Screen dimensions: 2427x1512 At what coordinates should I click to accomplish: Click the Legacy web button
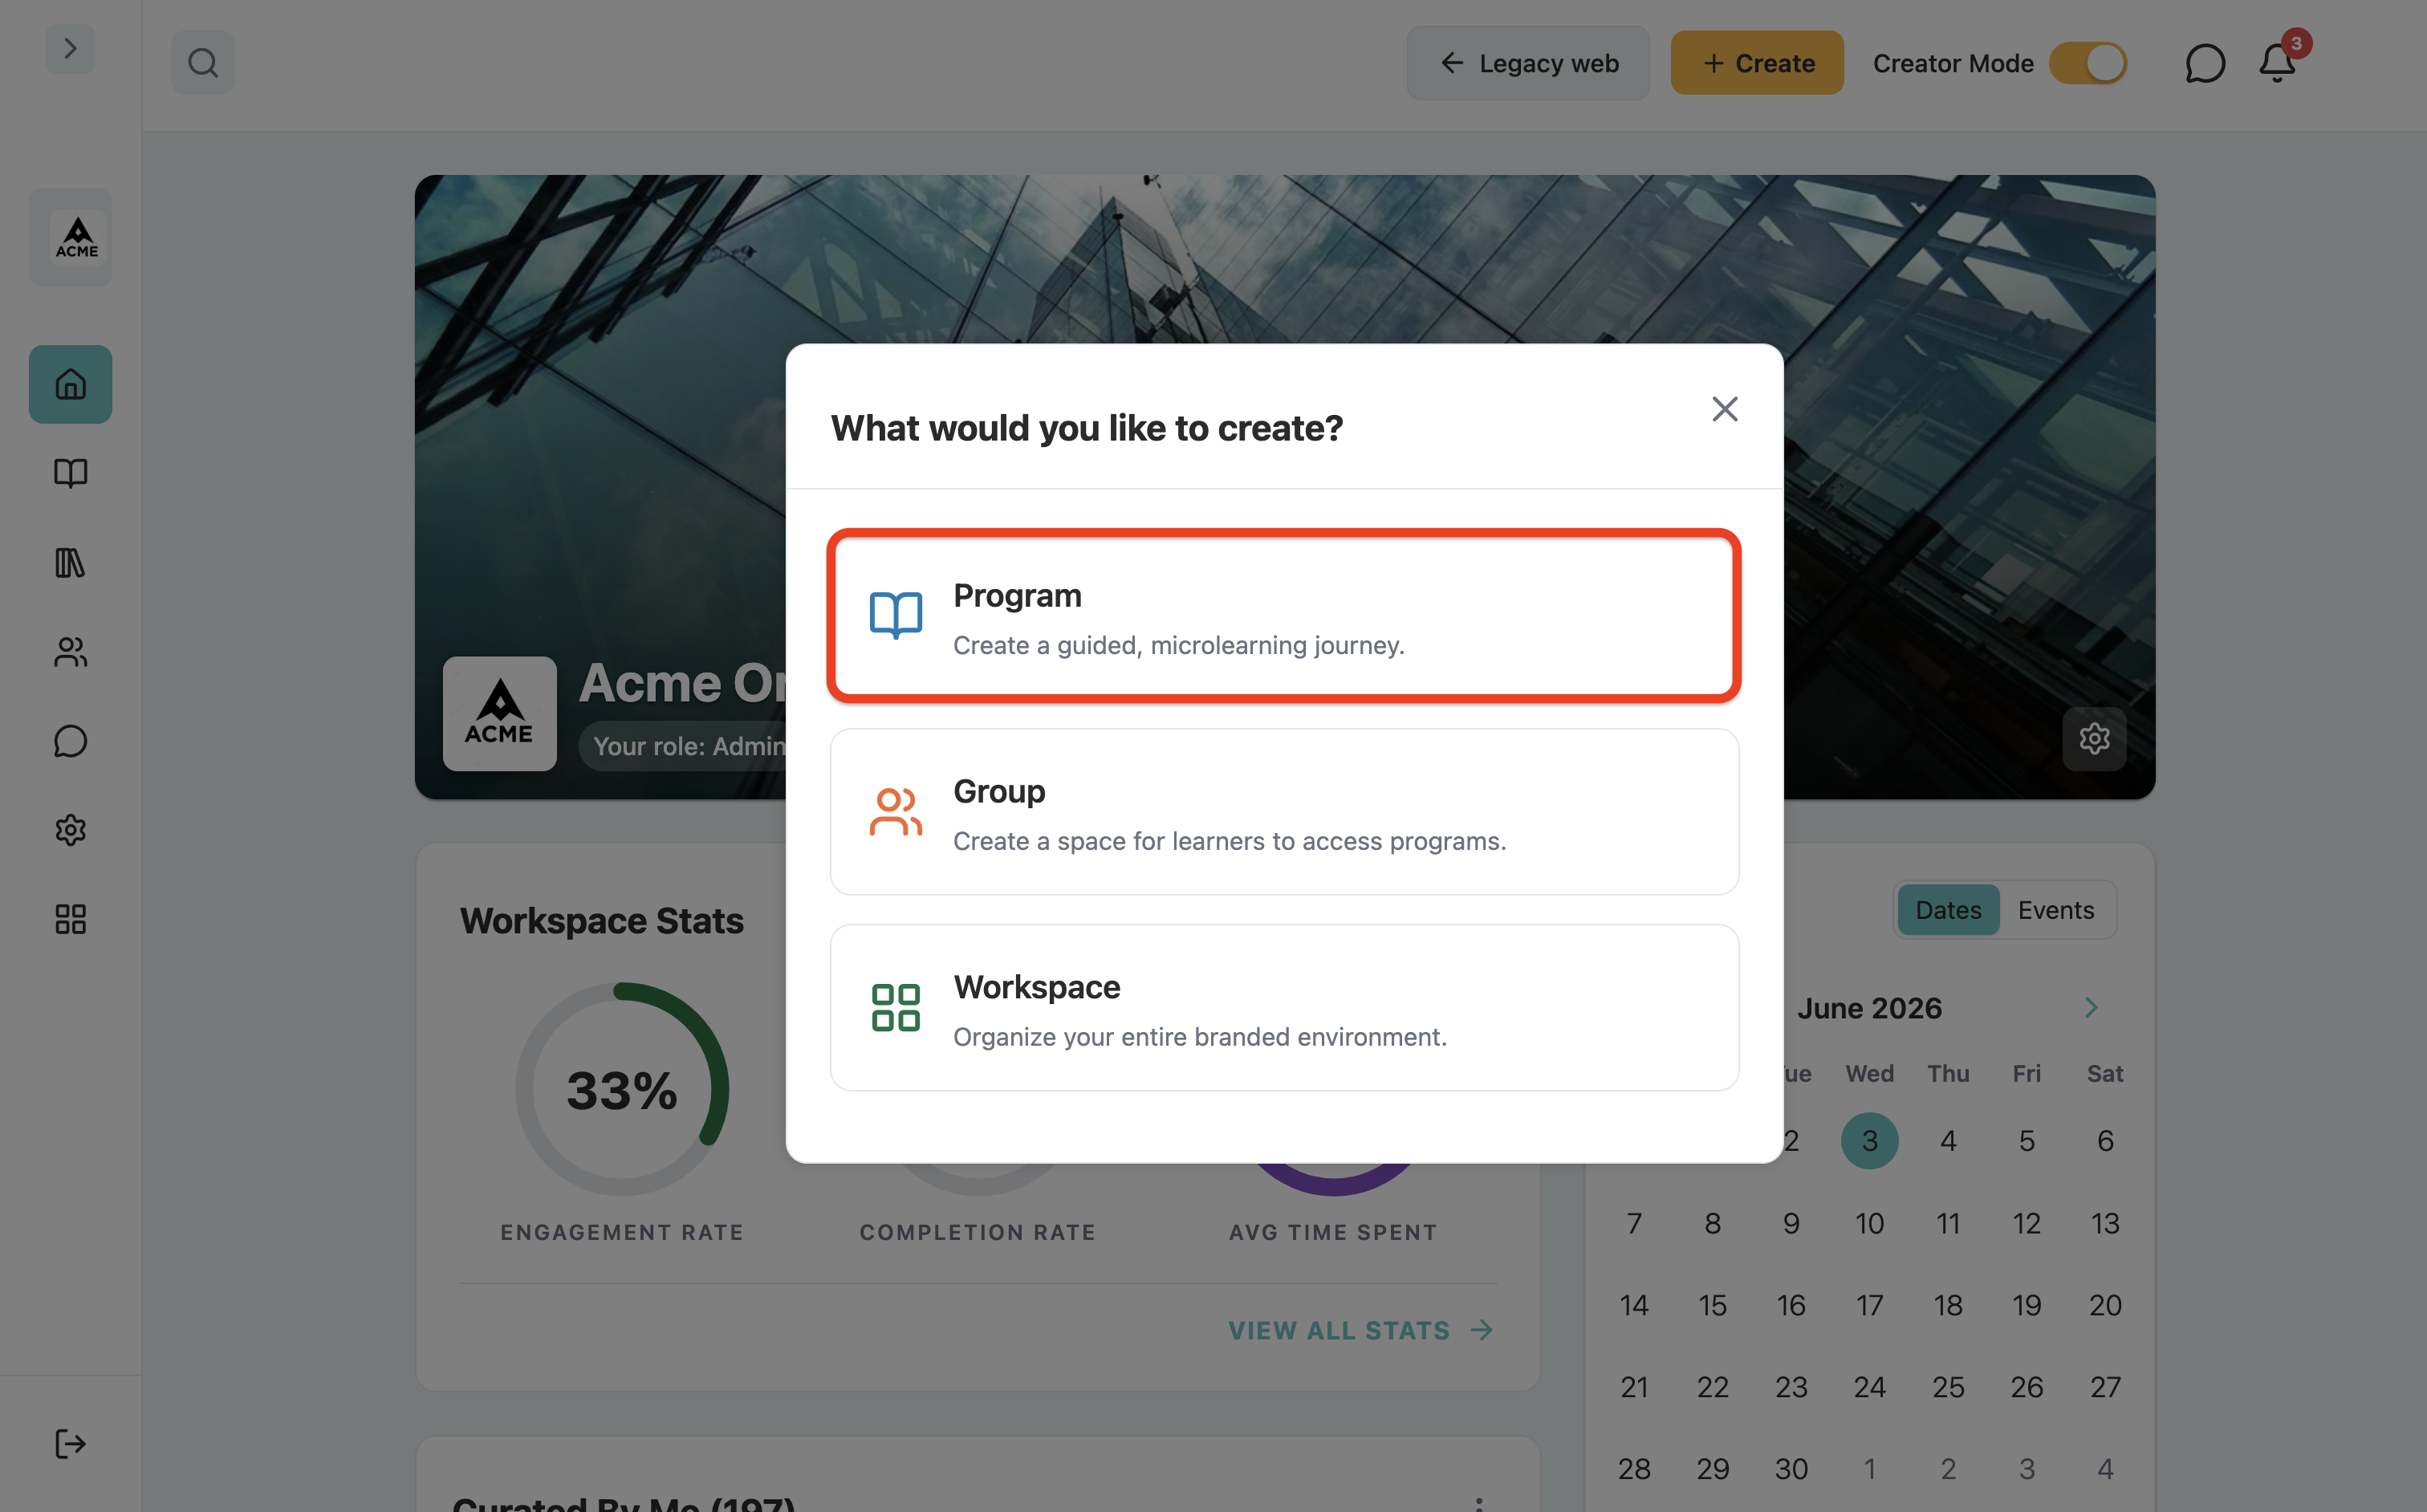pyautogui.click(x=1528, y=63)
